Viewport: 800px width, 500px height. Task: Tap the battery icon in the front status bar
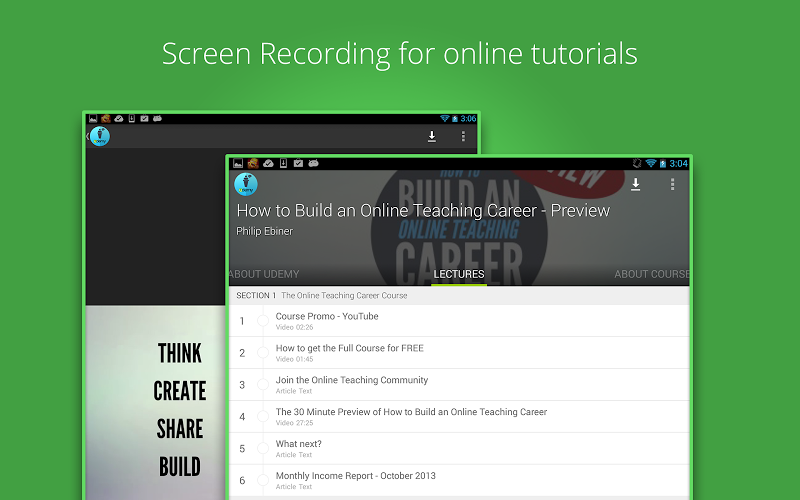pos(662,163)
